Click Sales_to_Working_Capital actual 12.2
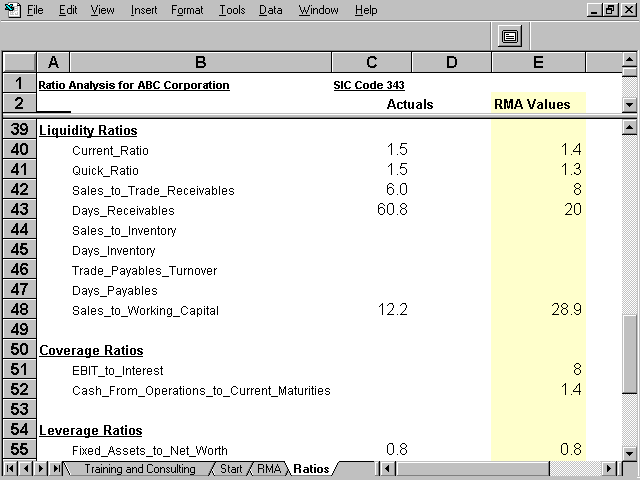The width and height of the screenshot is (640, 480). pos(393,309)
